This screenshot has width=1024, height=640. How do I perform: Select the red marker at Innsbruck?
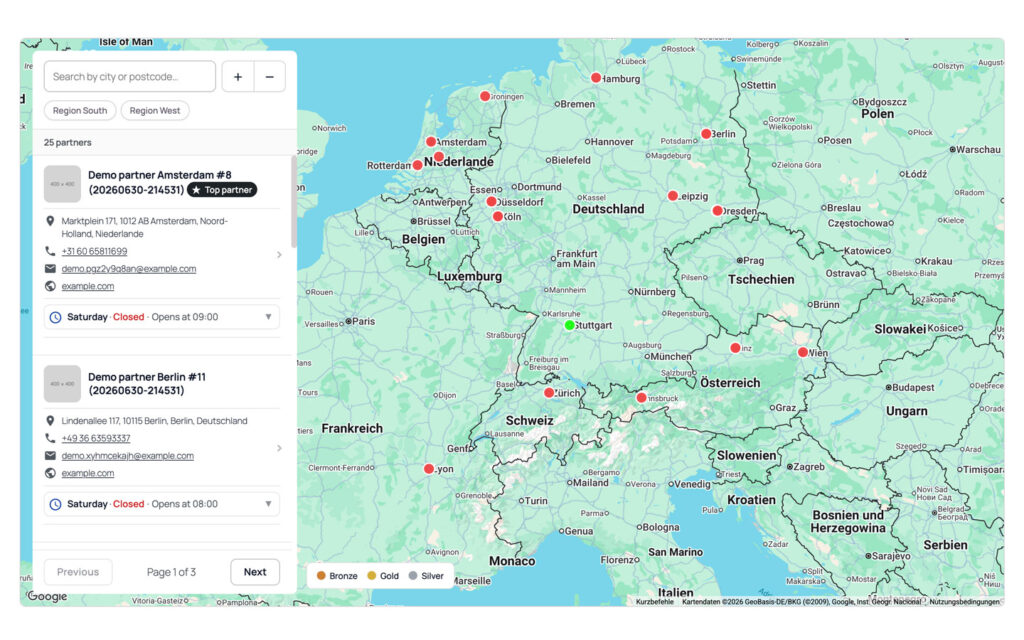641,398
